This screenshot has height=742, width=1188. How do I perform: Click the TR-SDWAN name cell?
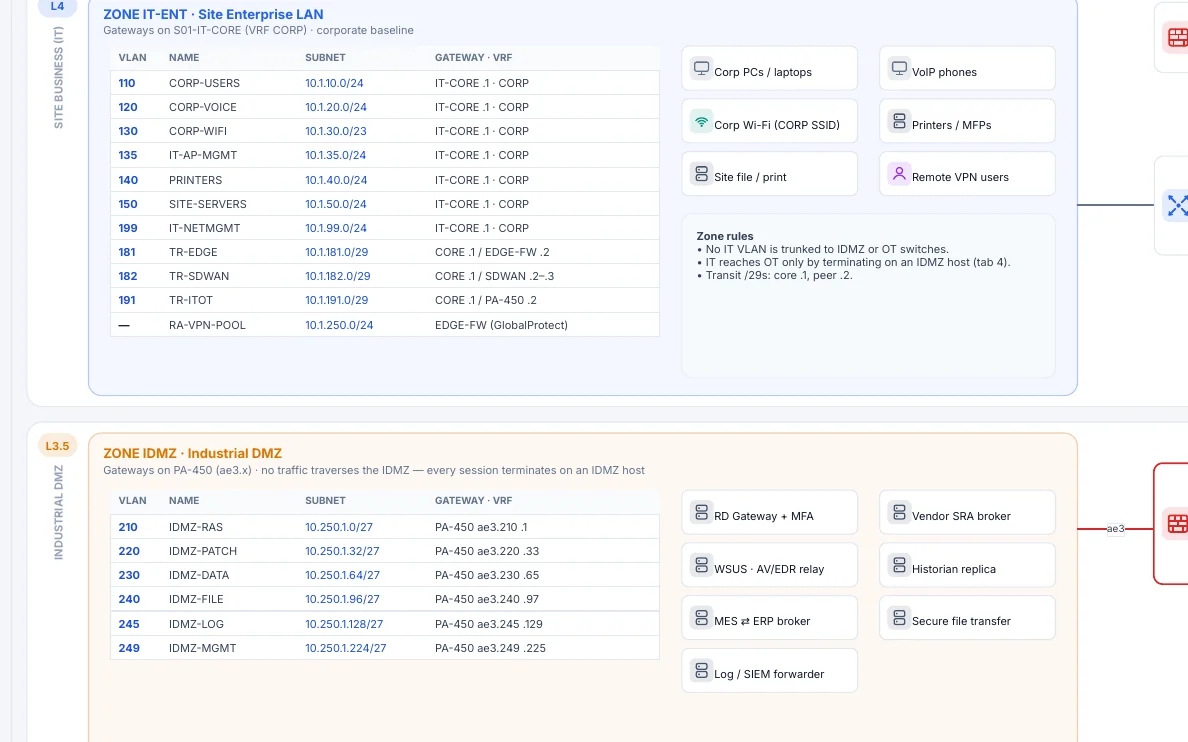pyautogui.click(x=199, y=276)
